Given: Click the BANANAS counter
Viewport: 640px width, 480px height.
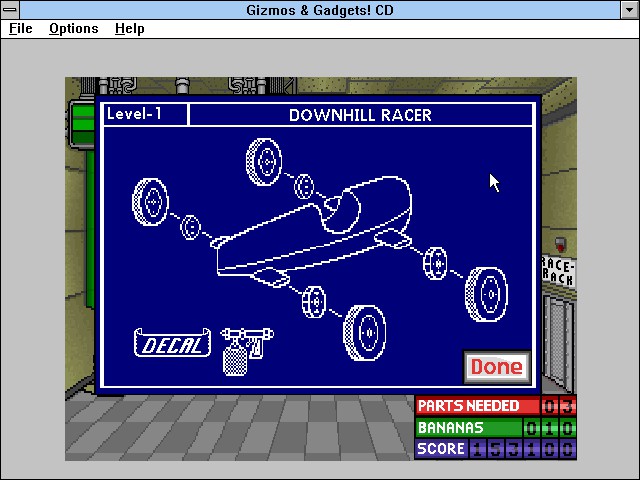Looking at the screenshot, I should click(x=496, y=428).
